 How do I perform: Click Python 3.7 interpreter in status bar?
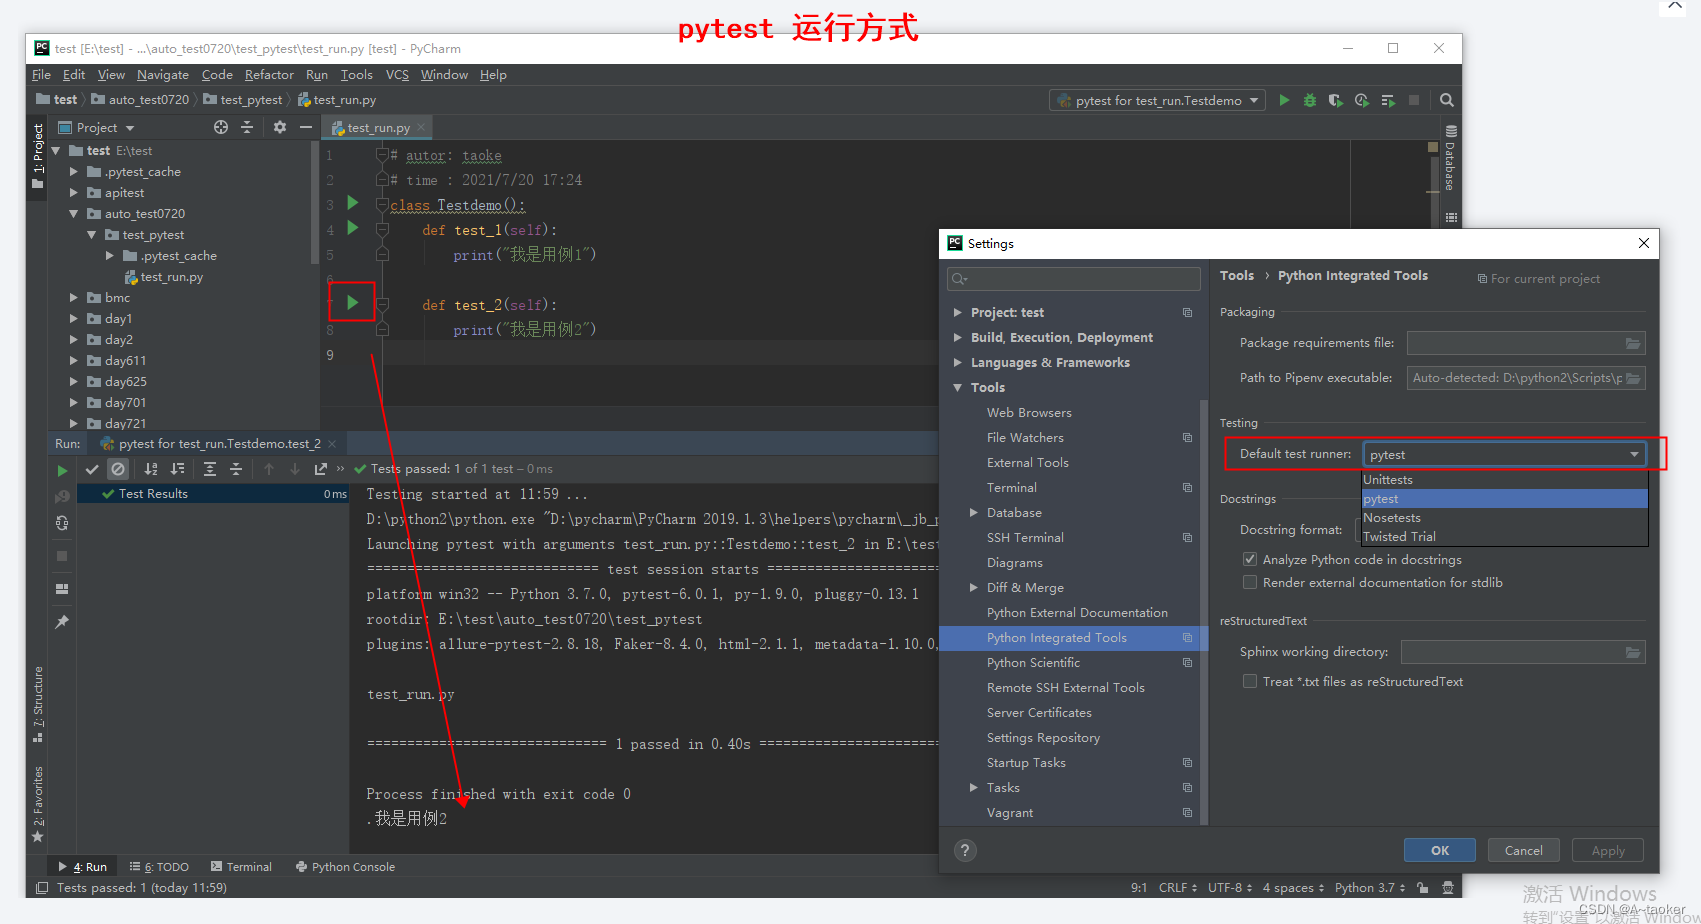point(1370,888)
